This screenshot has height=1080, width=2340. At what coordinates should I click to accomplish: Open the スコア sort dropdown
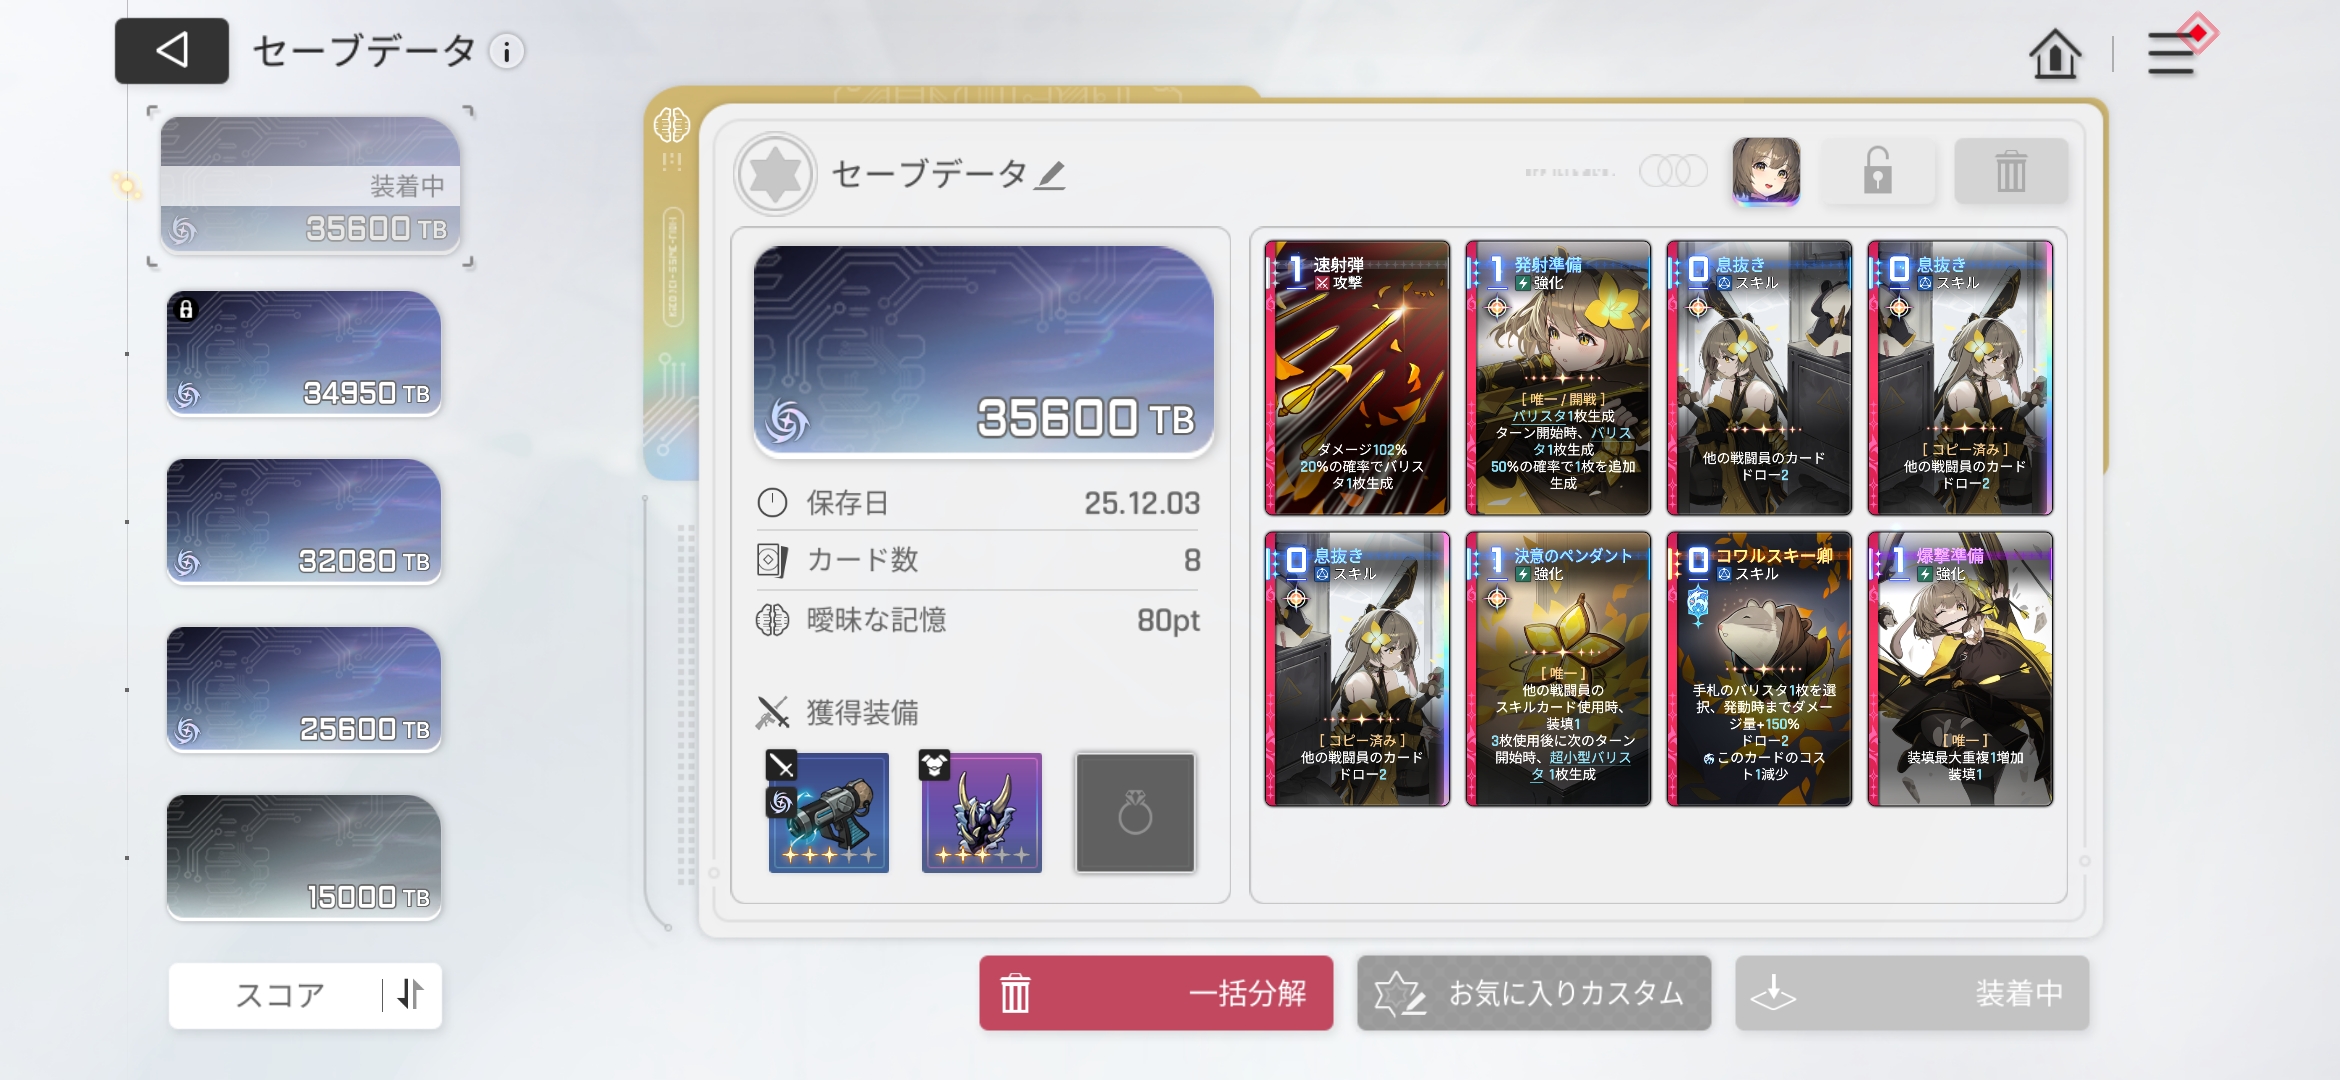click(280, 995)
